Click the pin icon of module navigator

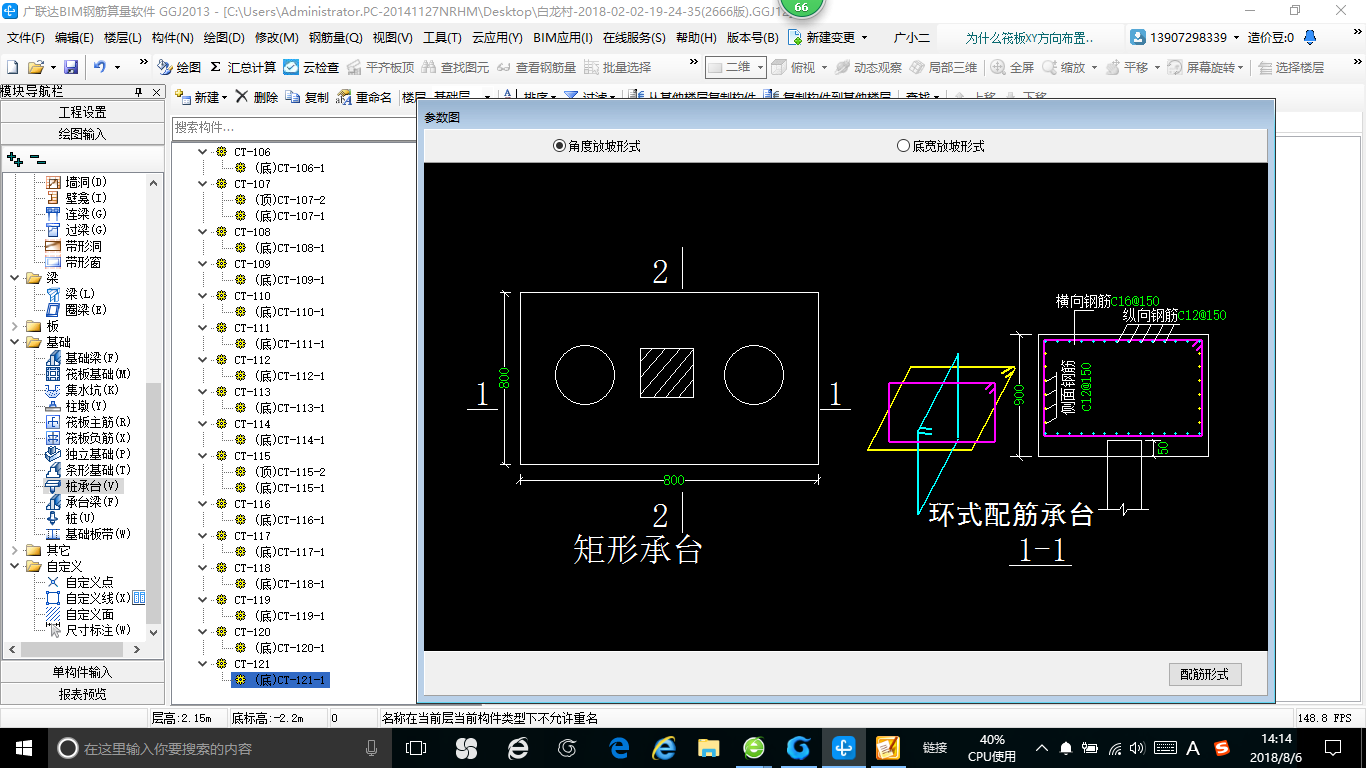pos(139,91)
